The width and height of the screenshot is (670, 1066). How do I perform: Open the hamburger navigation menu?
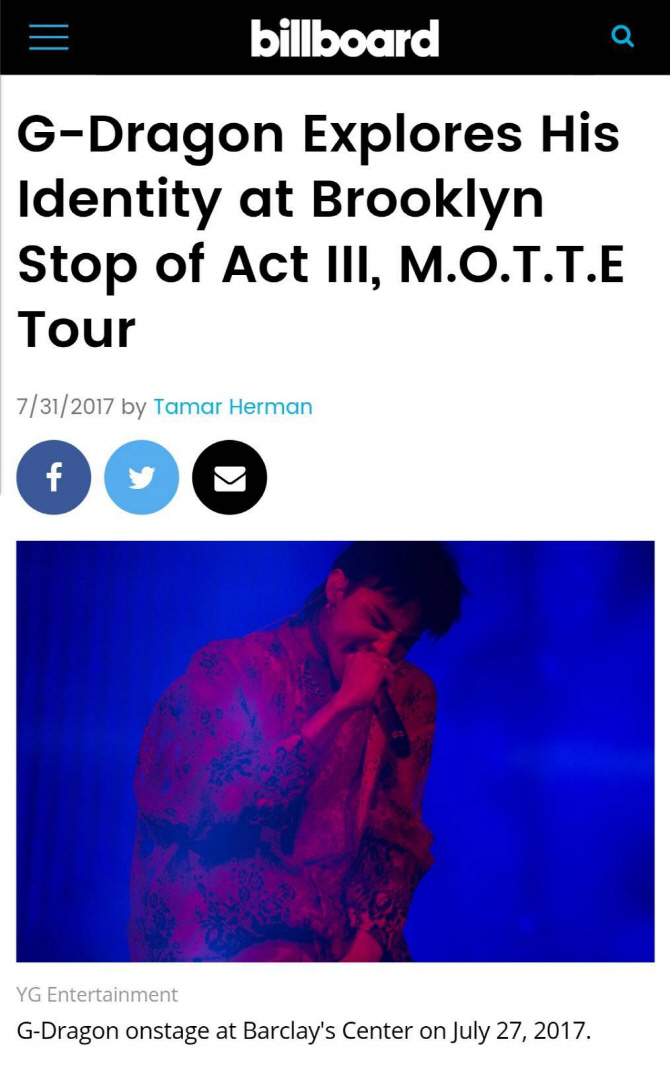(x=48, y=37)
